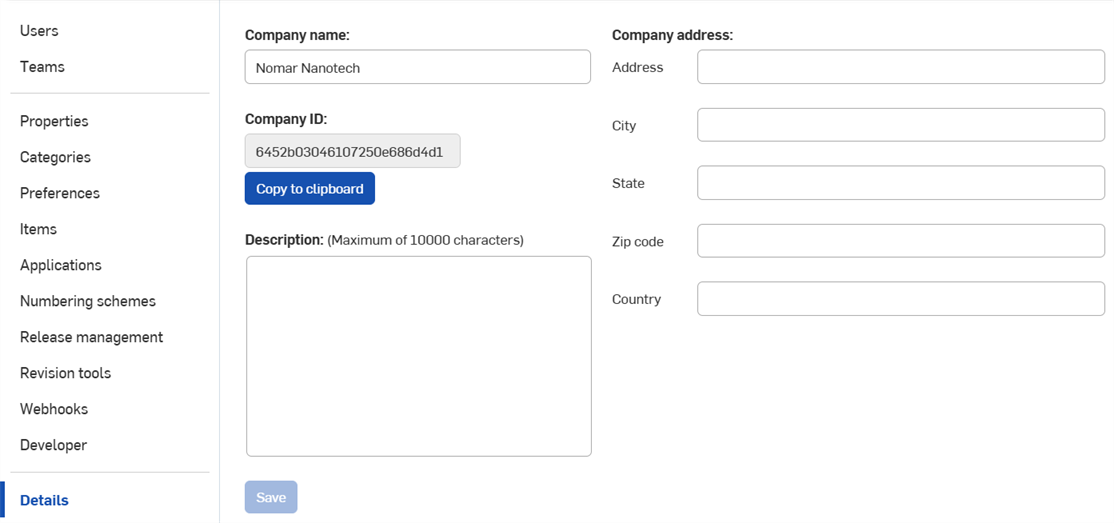Open the Developer section
Viewport: 1114px width, 523px height.
click(53, 445)
